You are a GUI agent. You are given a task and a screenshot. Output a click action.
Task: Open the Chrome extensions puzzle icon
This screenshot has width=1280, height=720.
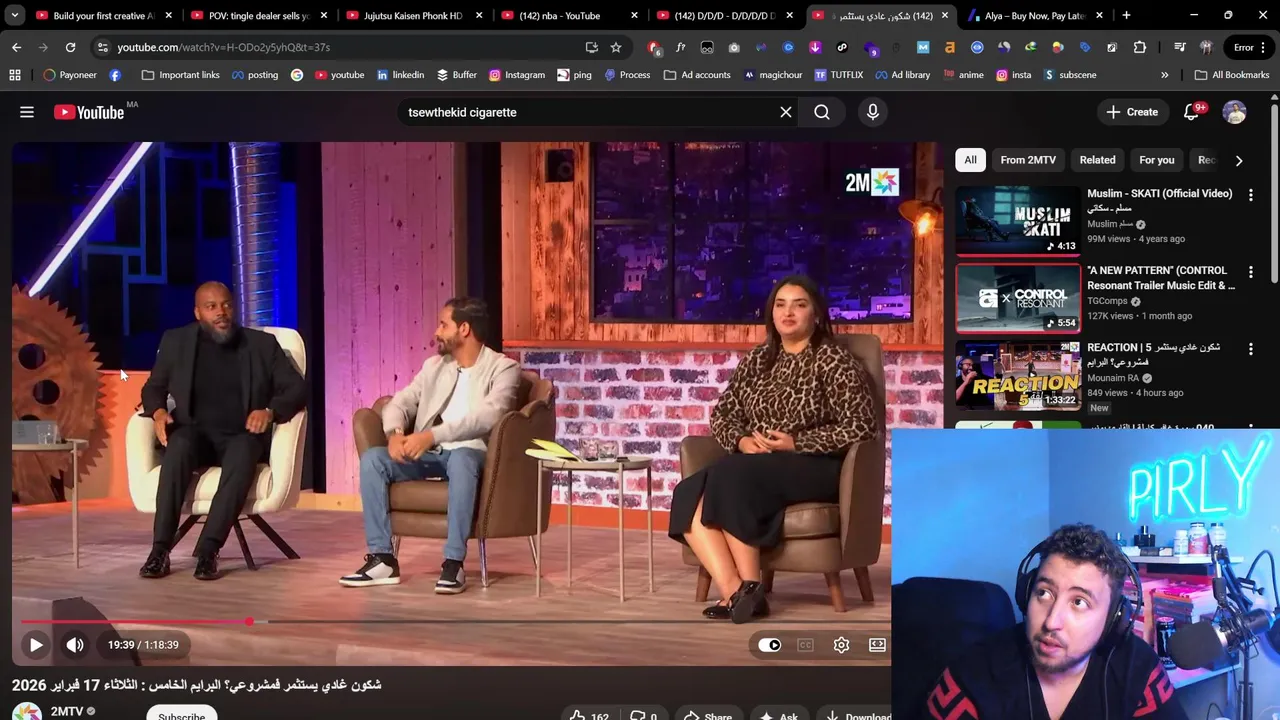click(x=1140, y=47)
